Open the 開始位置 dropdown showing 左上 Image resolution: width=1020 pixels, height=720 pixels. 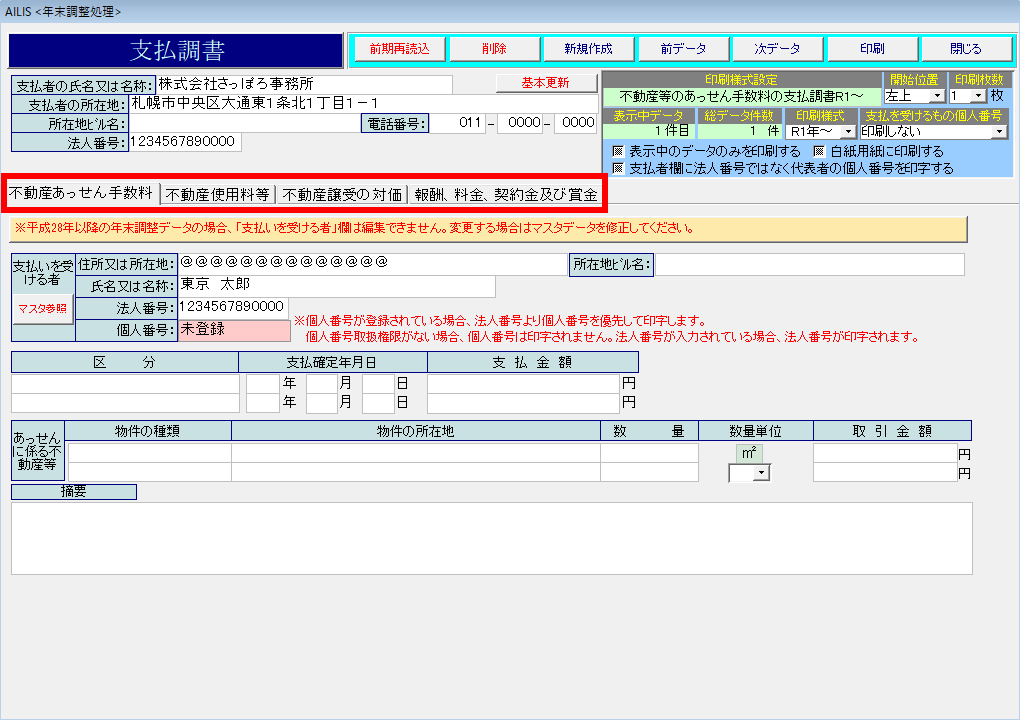coord(936,96)
